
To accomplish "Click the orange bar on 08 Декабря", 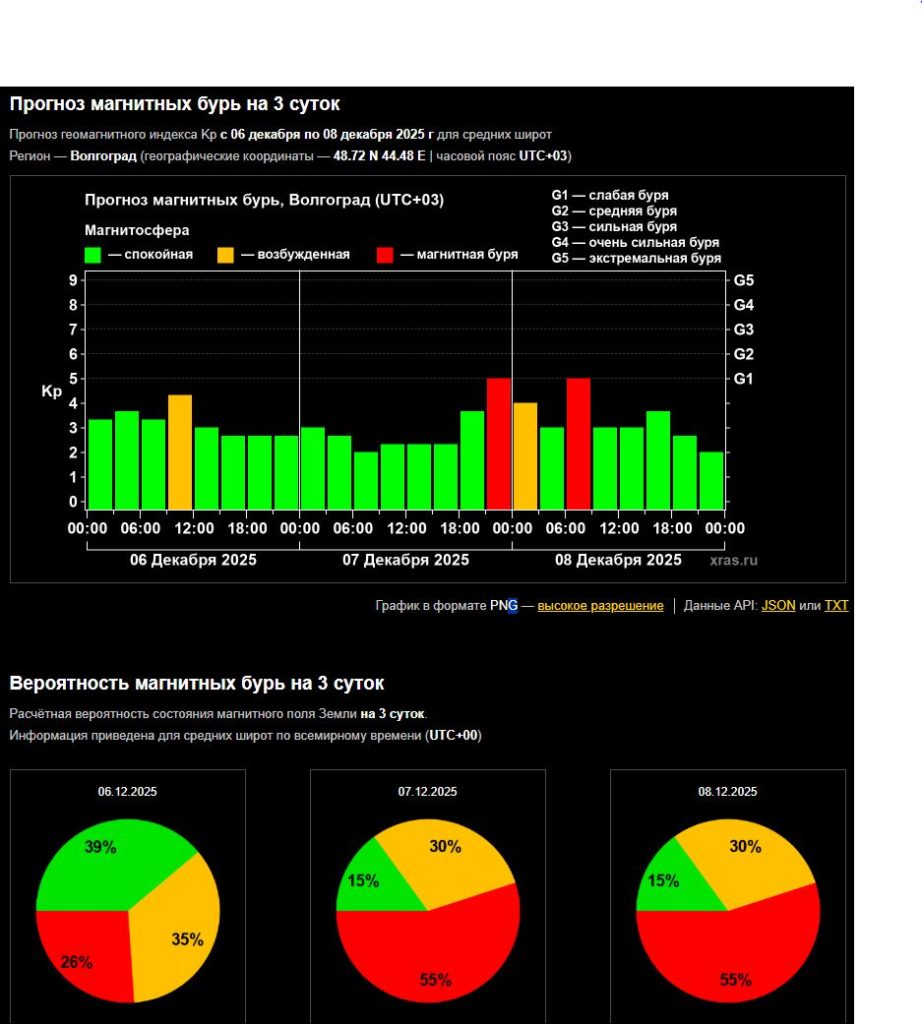I will click(525, 455).
